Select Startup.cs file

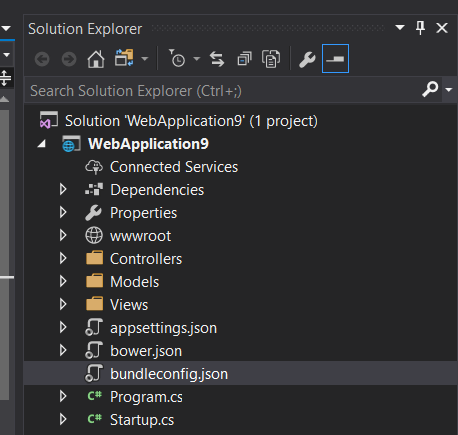(142, 420)
